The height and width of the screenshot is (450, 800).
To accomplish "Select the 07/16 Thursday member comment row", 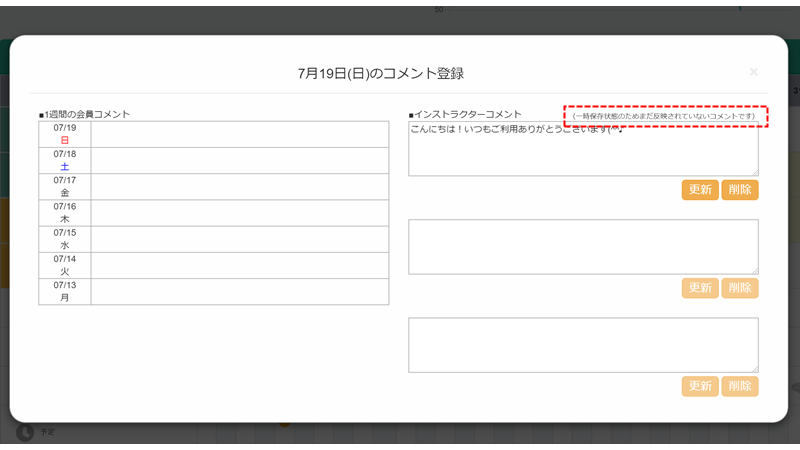I will [239, 212].
